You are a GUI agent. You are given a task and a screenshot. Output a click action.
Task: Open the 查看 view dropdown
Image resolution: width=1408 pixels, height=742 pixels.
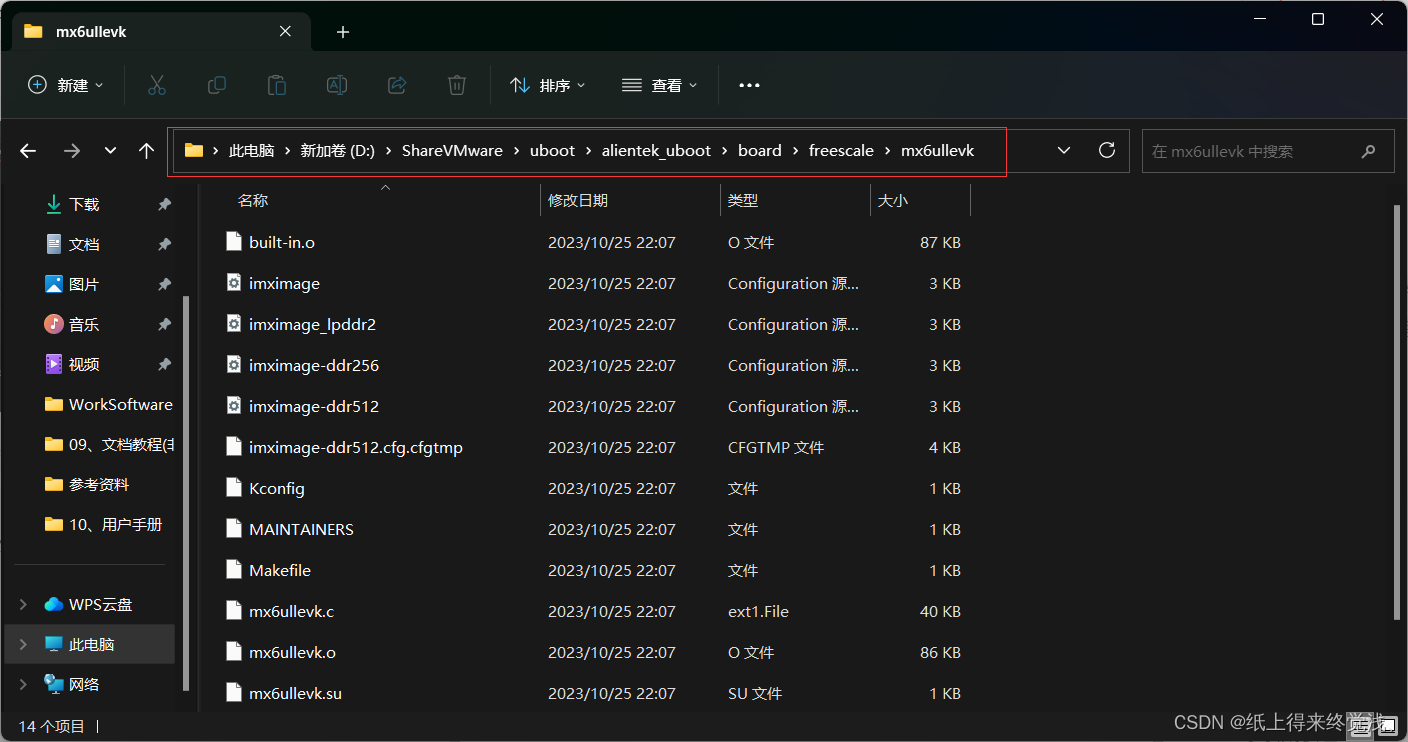(x=659, y=85)
